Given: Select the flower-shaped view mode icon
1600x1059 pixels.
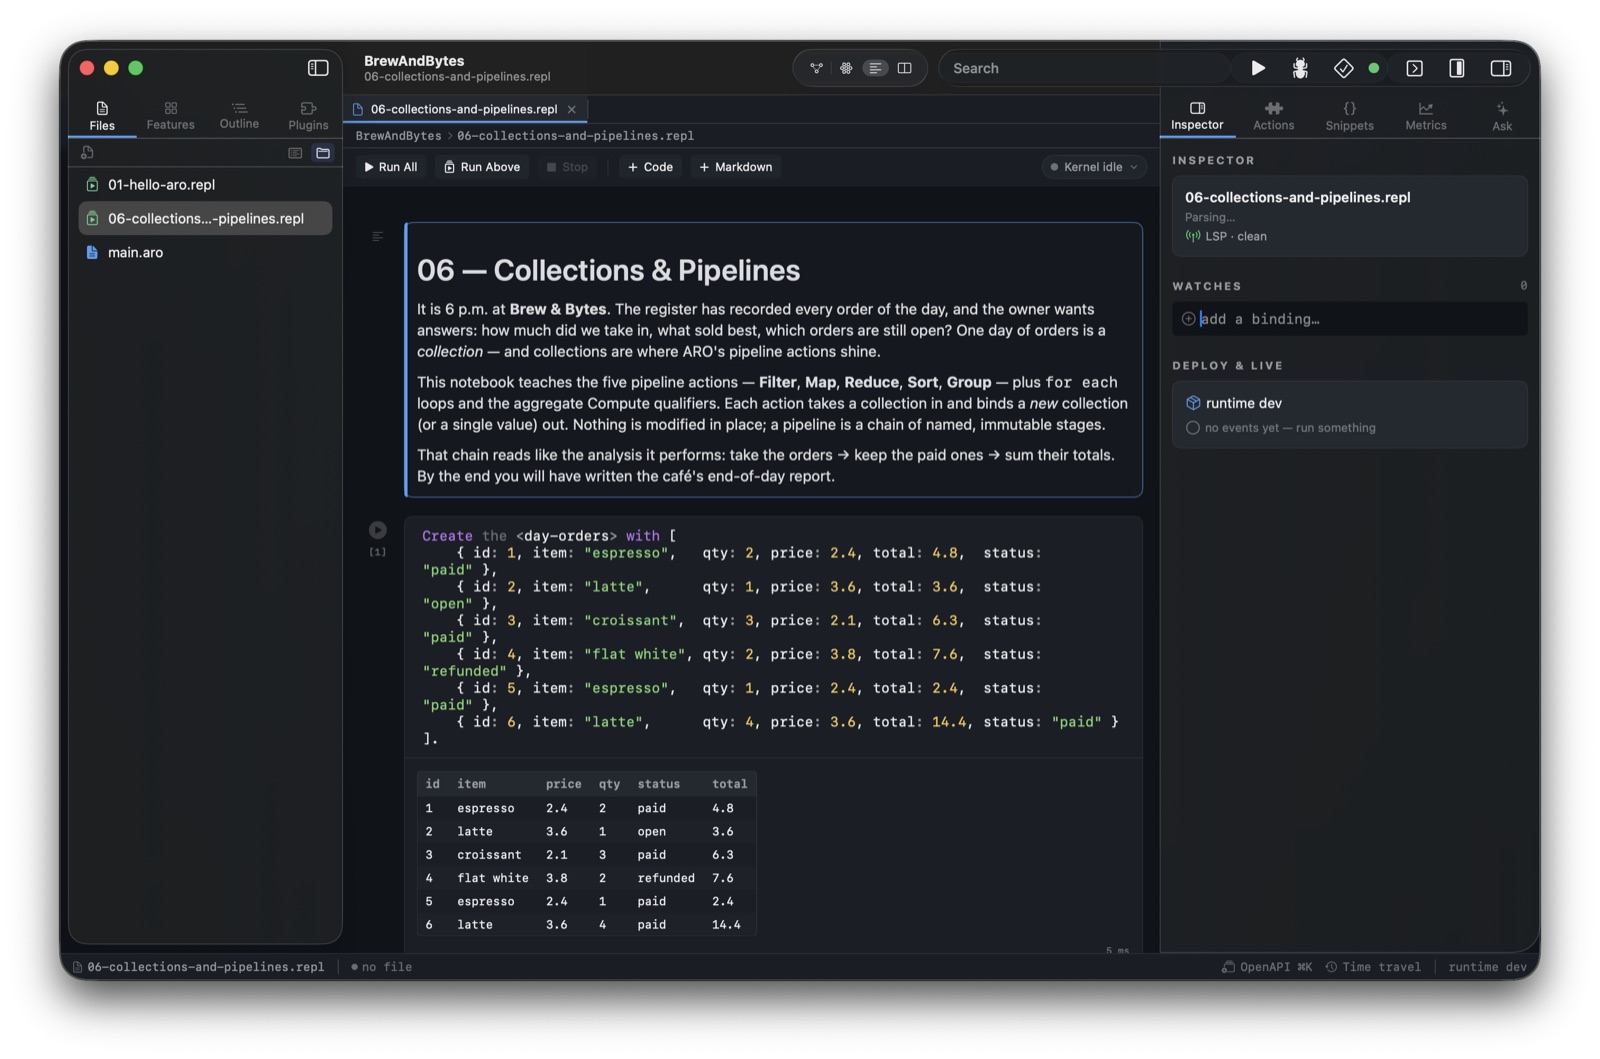Looking at the screenshot, I should (846, 68).
